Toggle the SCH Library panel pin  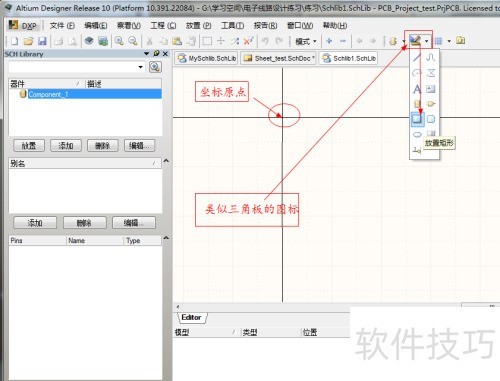[x=156, y=53]
